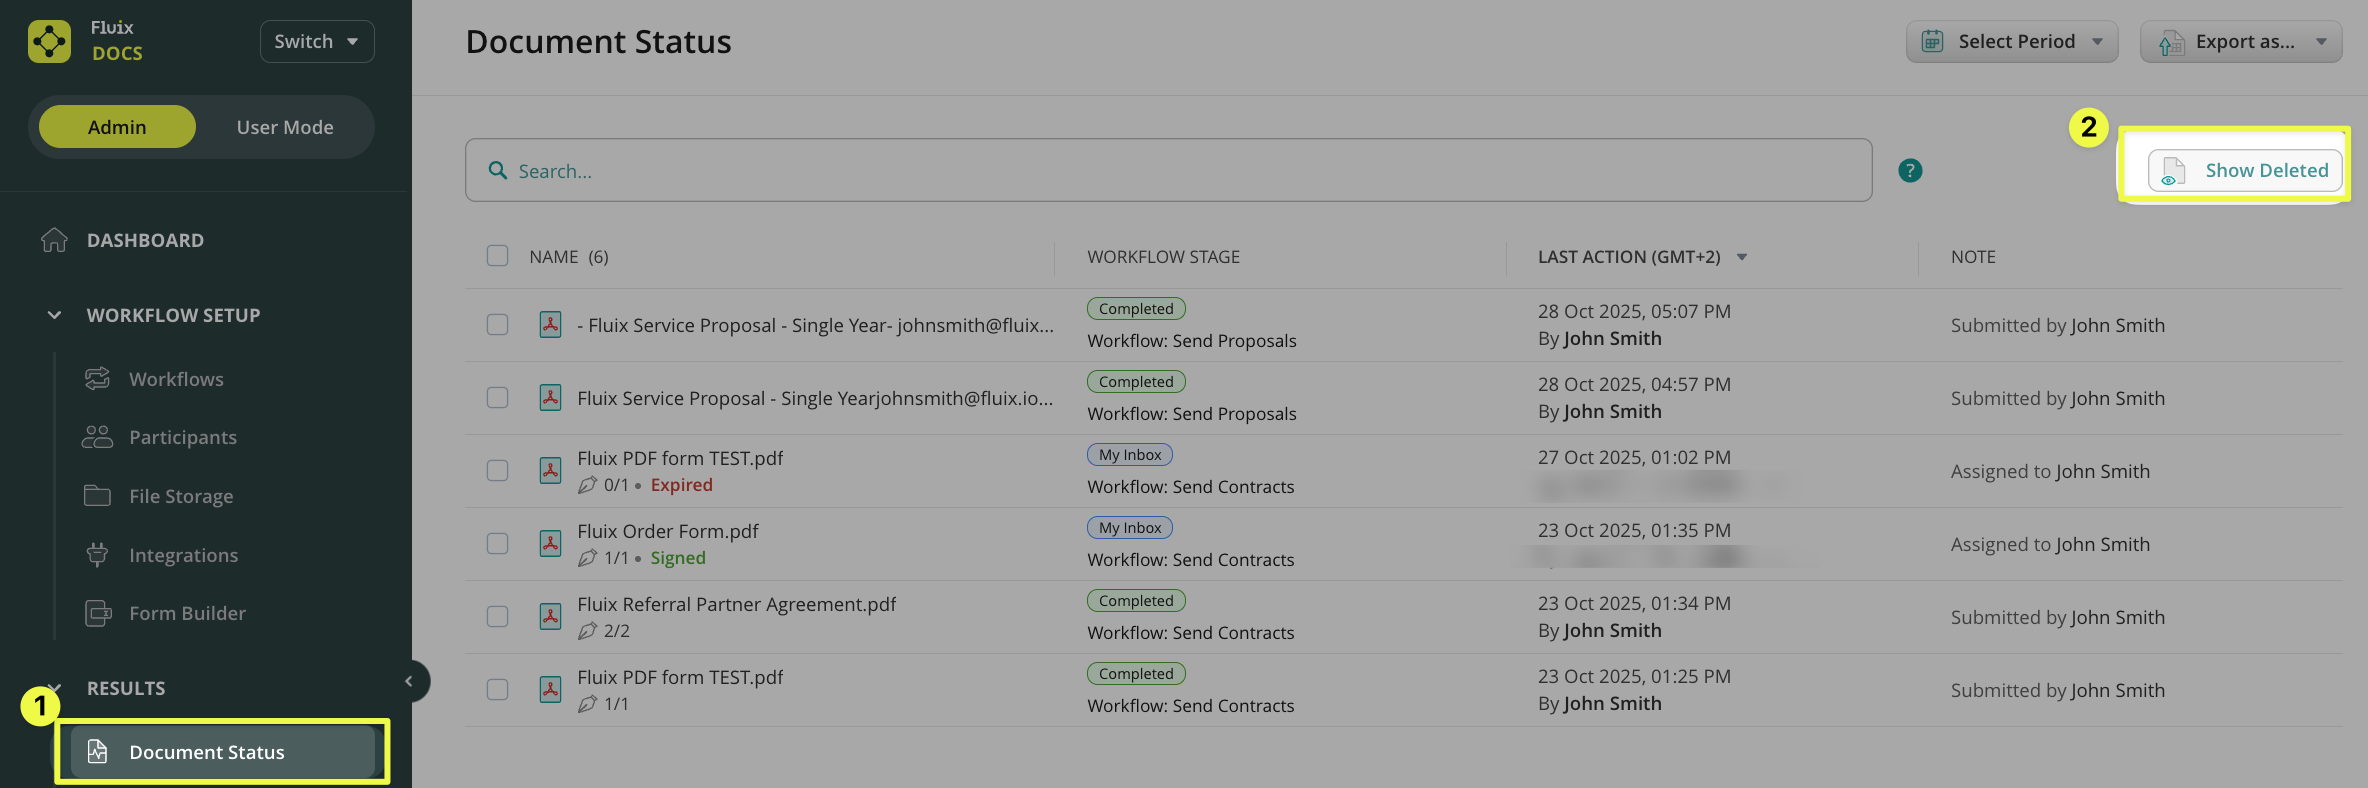The image size is (2368, 788).
Task: Click the help question mark icon
Action: tap(1910, 171)
